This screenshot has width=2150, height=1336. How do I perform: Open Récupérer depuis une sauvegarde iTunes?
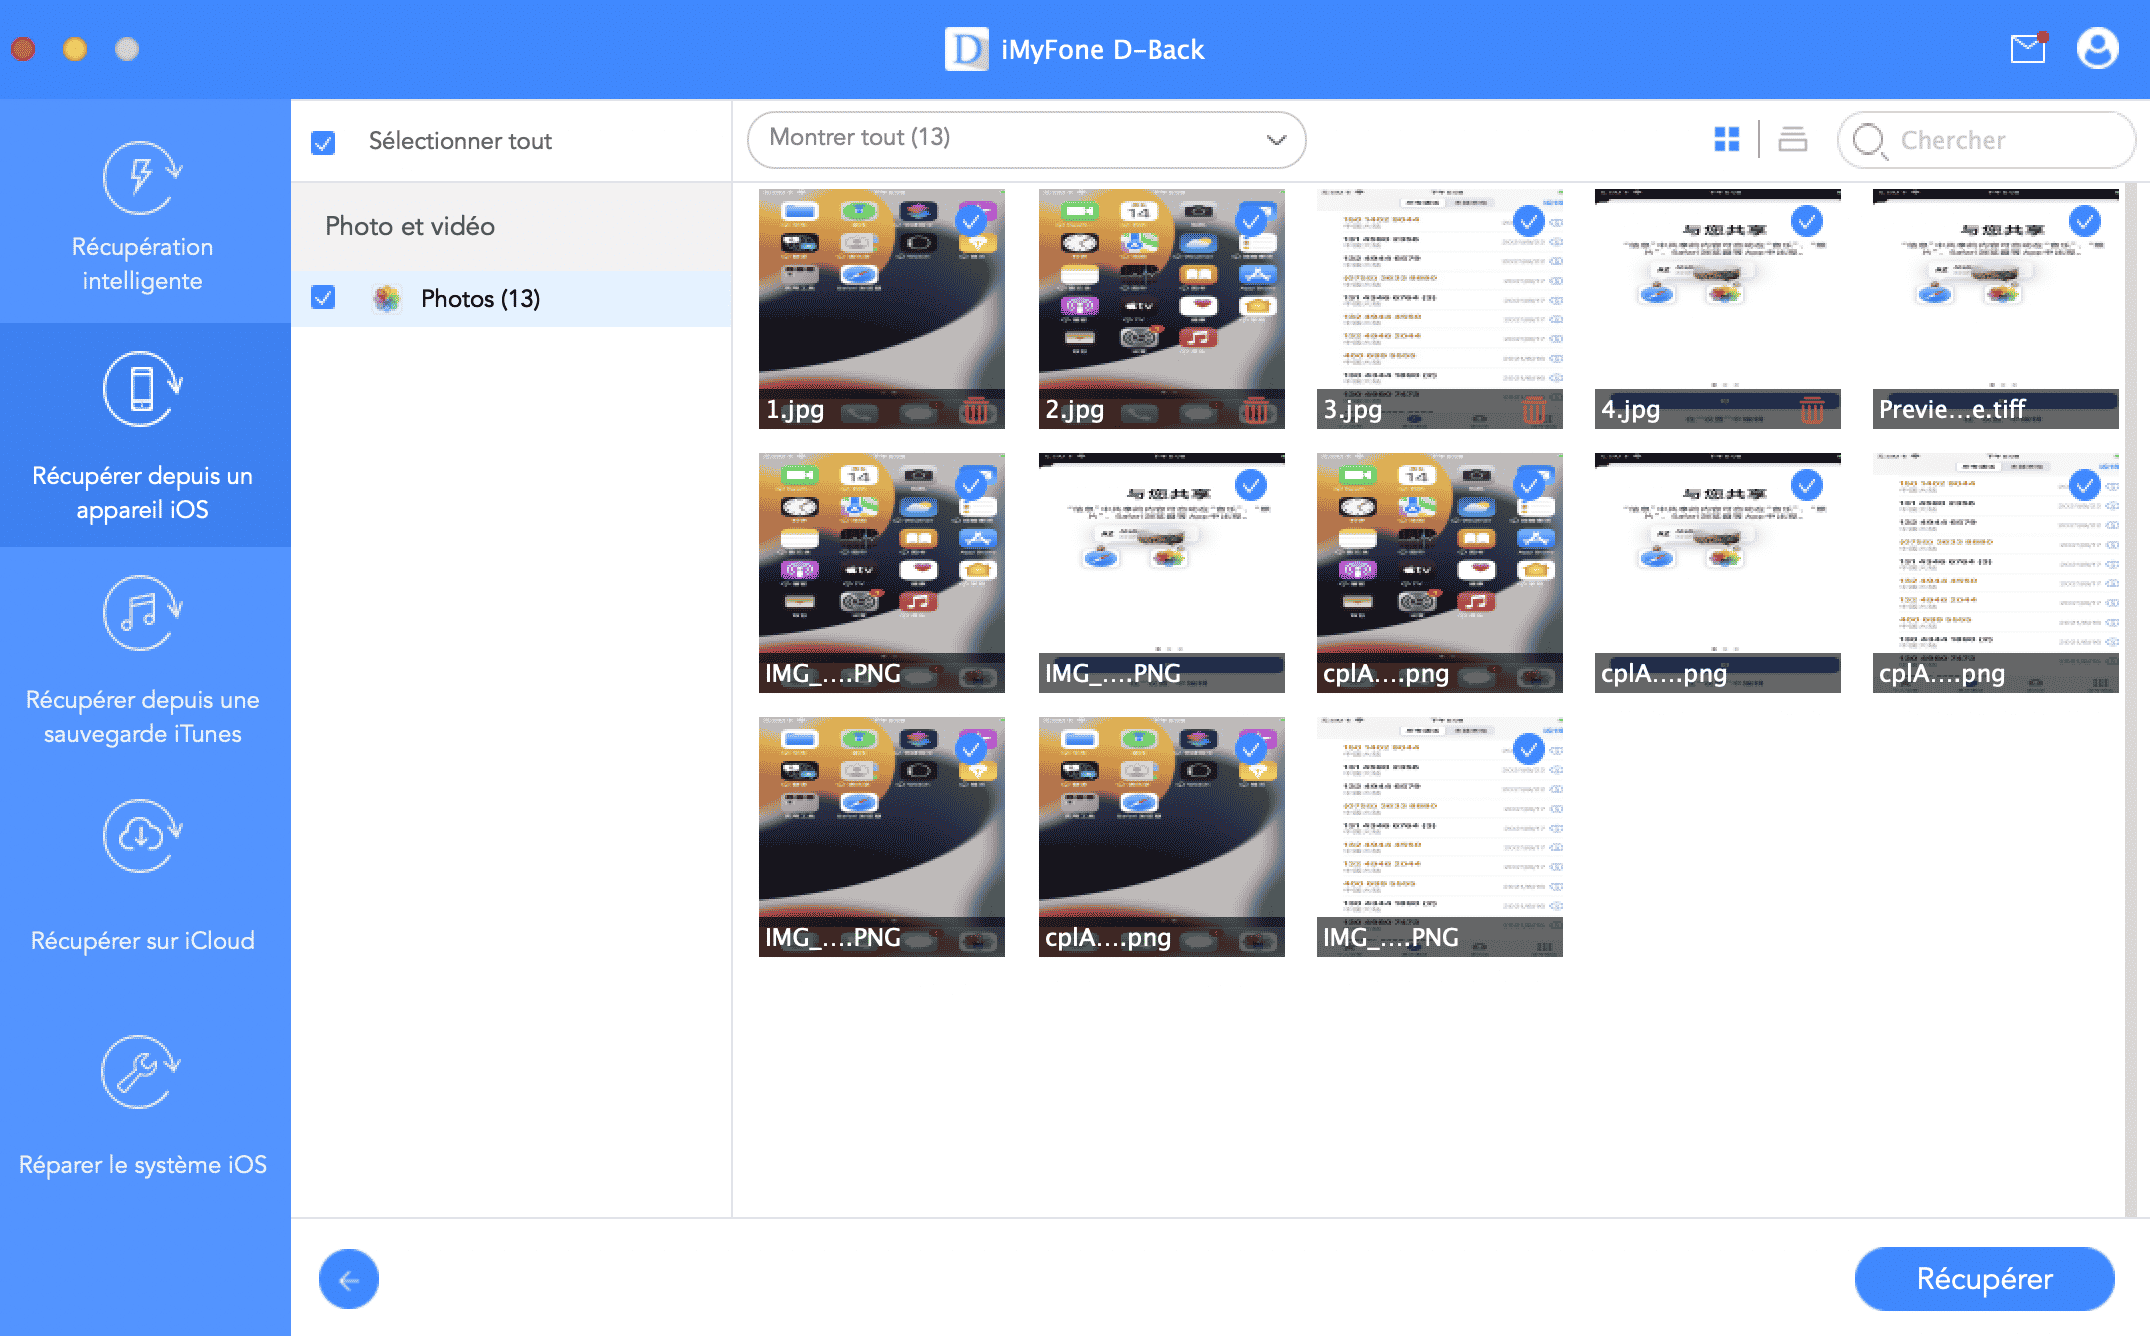145,660
